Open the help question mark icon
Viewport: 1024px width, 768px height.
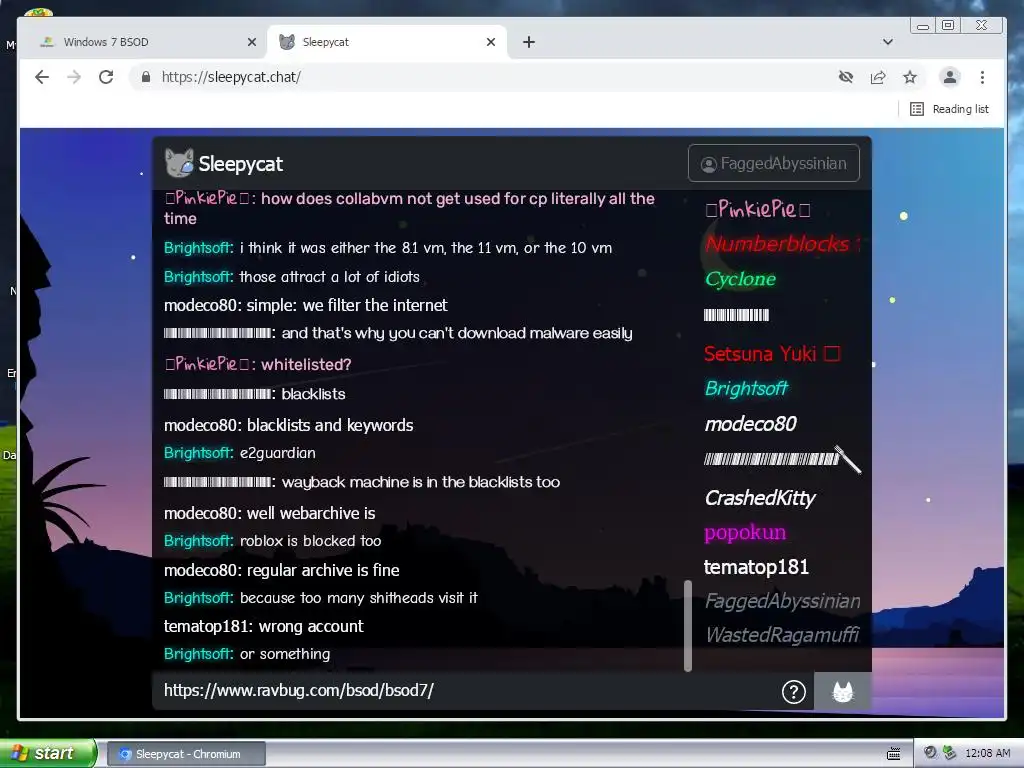click(793, 692)
